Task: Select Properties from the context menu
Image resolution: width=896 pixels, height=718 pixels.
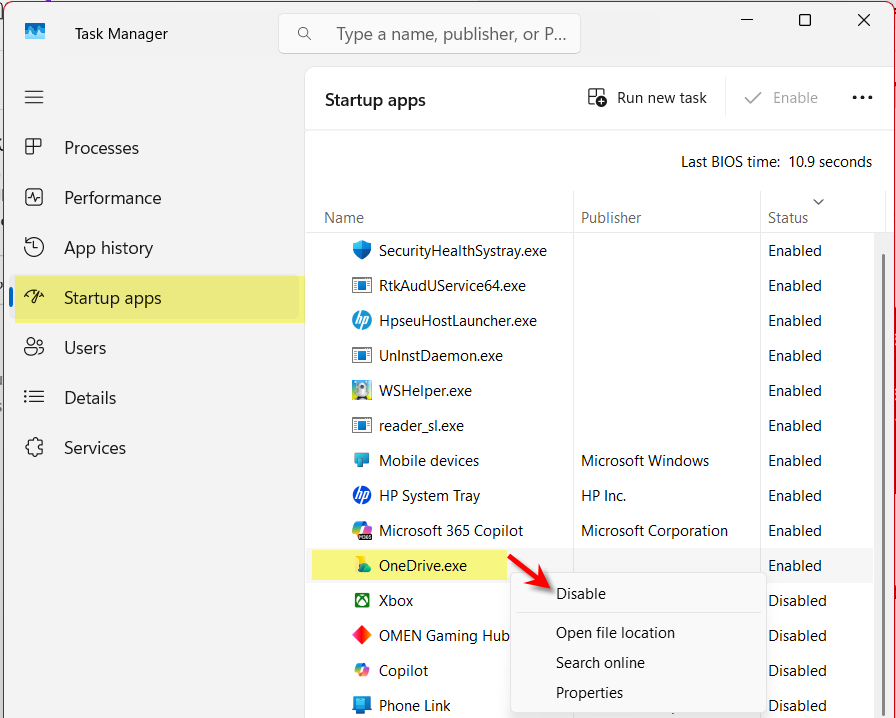Action: click(589, 693)
